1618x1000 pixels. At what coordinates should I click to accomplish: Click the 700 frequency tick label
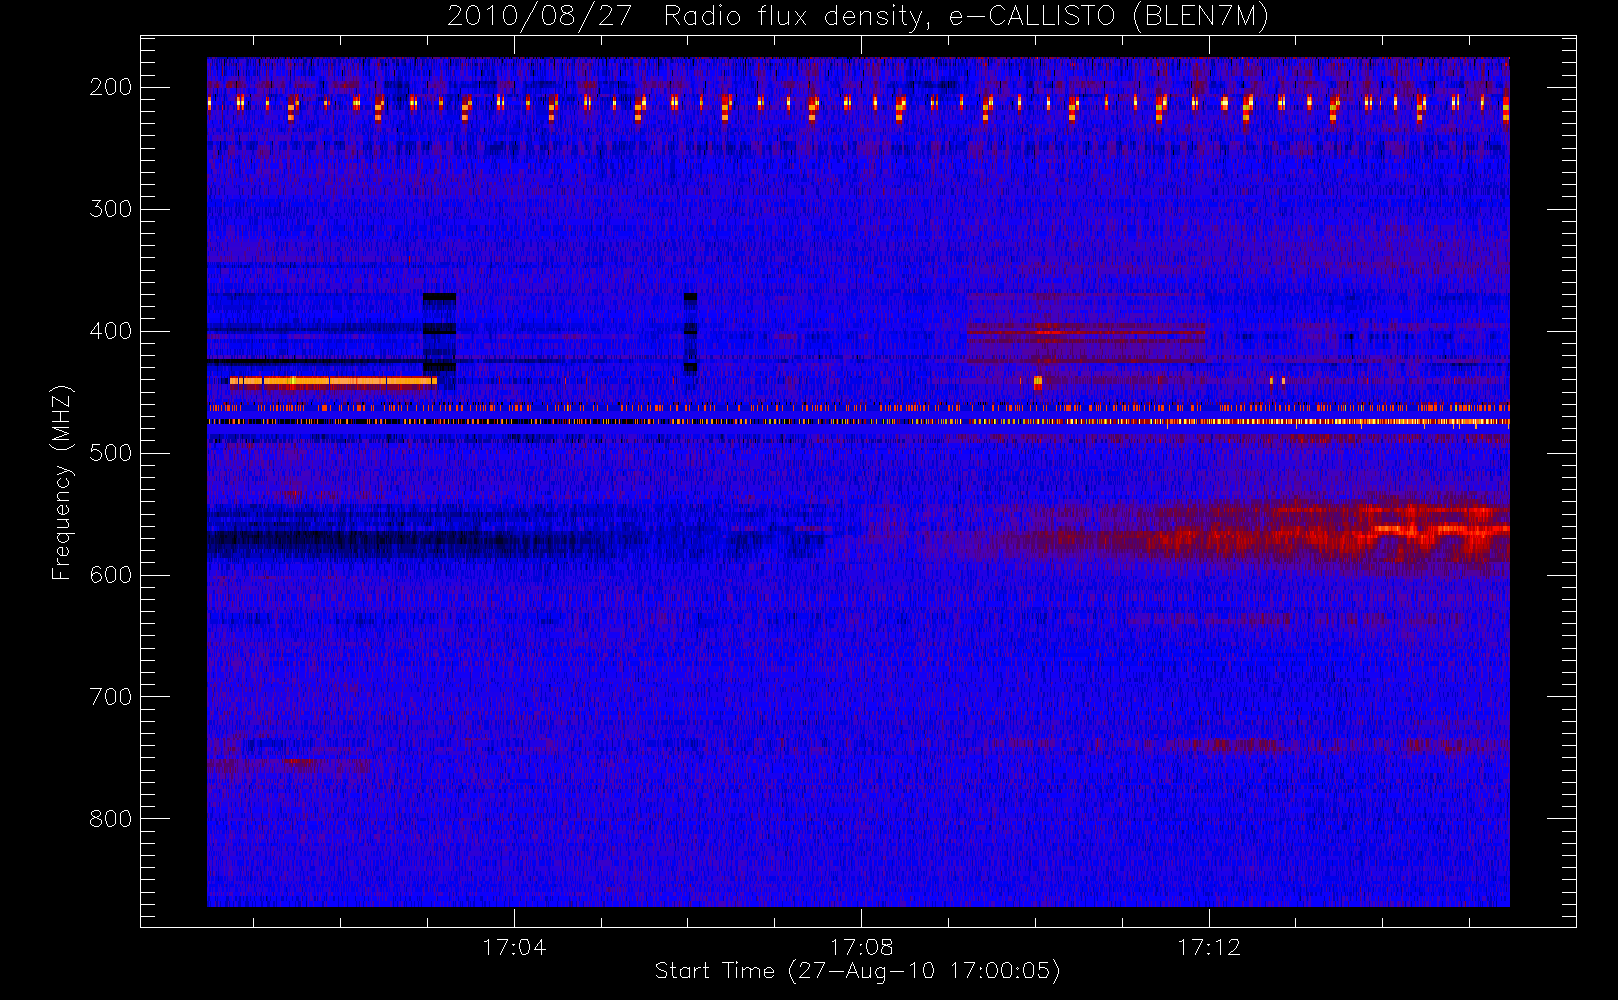(x=111, y=697)
